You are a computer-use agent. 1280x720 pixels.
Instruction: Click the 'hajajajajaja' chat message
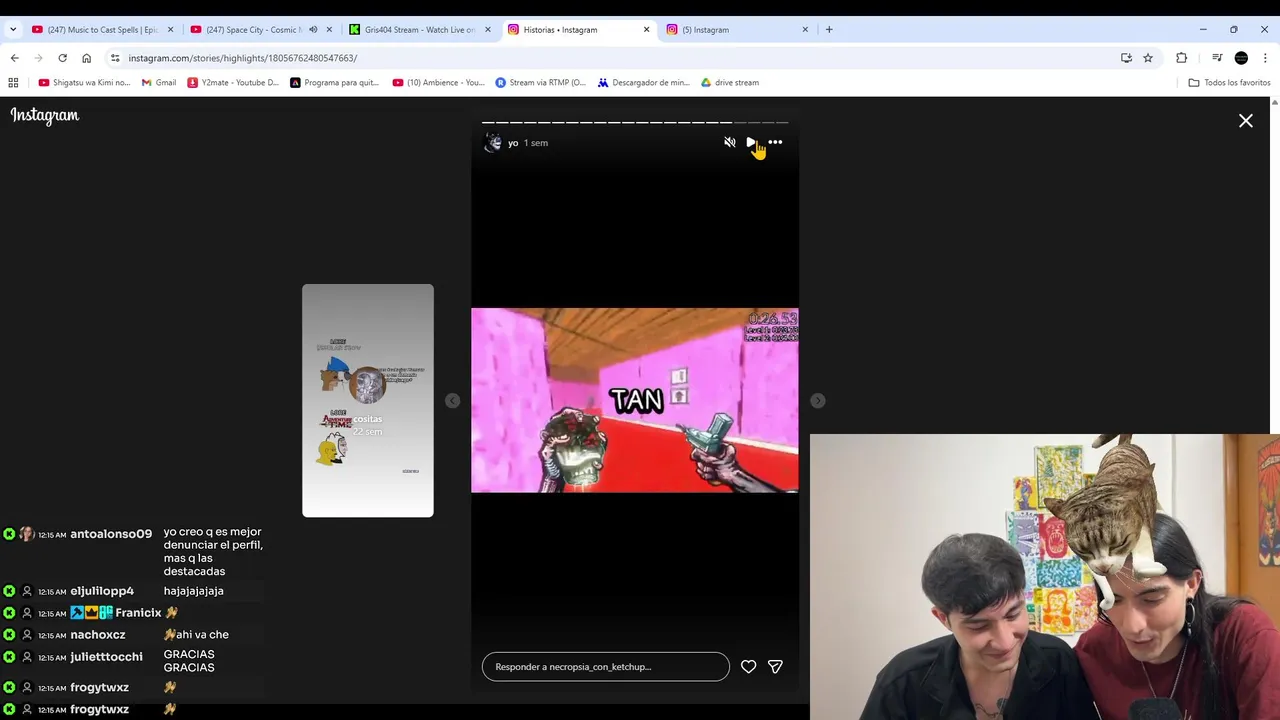[x=193, y=591]
